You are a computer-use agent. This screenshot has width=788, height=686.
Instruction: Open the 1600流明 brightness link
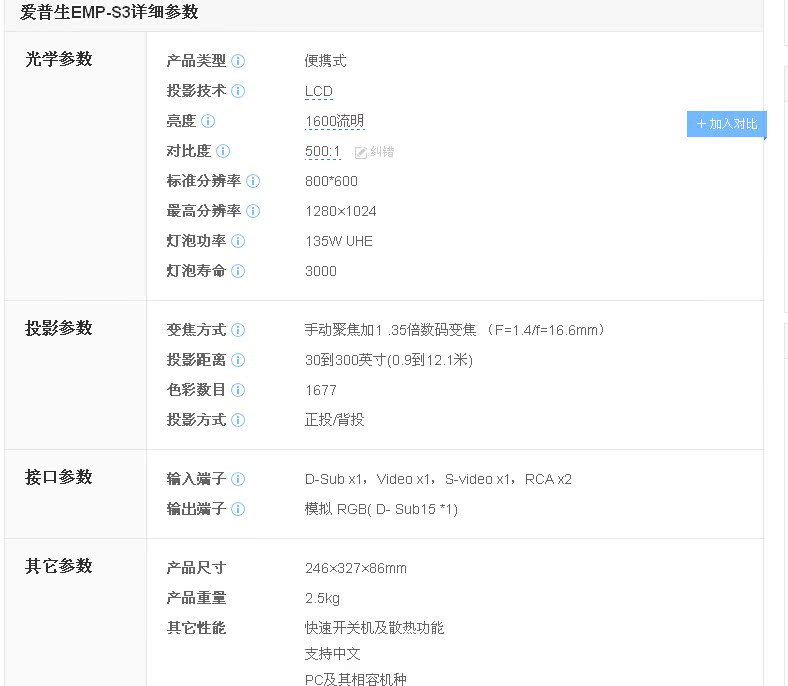334,121
